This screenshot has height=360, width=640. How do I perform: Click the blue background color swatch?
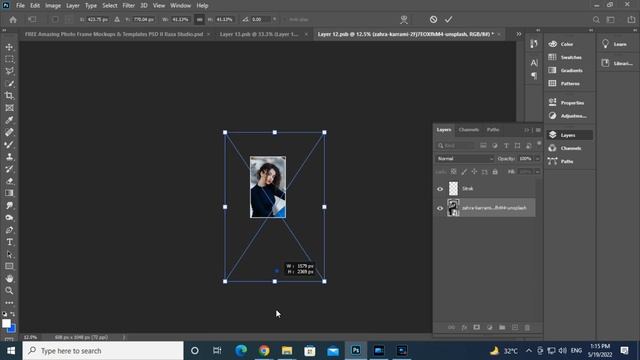click(13, 329)
